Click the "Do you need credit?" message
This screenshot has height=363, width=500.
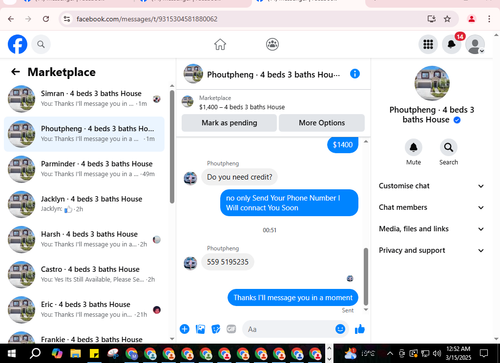pos(239,177)
